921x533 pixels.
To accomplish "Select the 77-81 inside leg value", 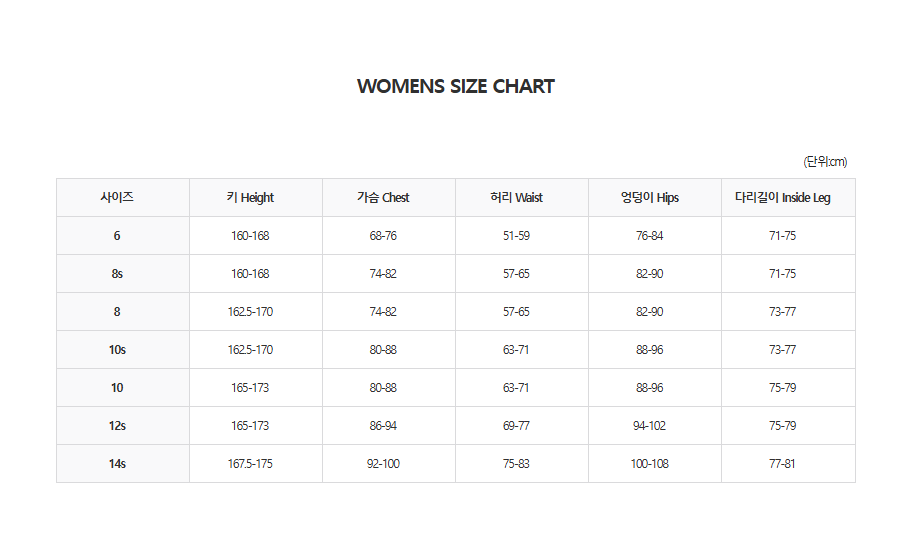I will coord(782,464).
